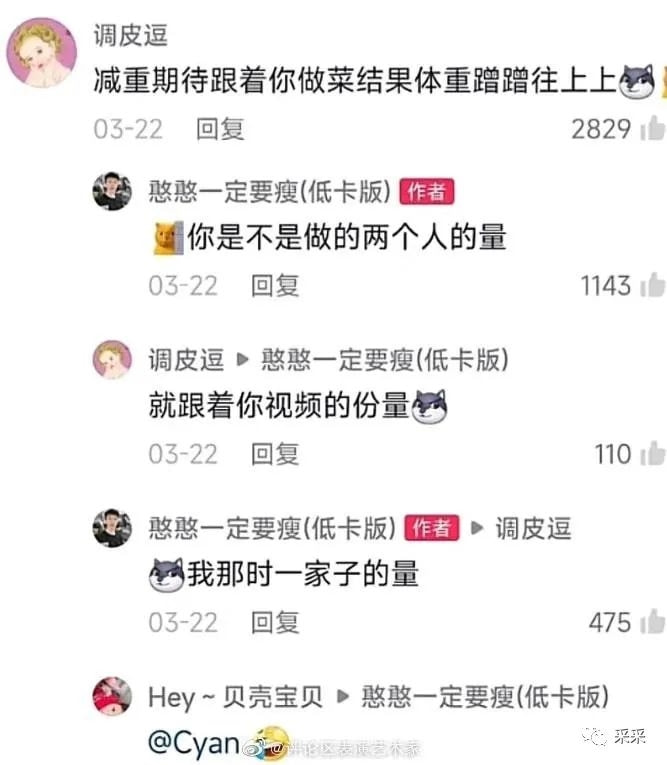The width and height of the screenshot is (667, 765).
Task: Open the author's avatar on first reply
Action: (x=112, y=191)
